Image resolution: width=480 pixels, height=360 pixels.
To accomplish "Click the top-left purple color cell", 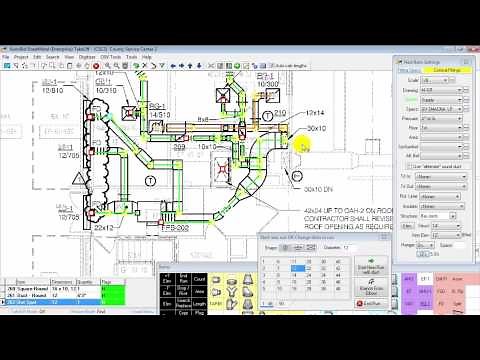I will click(x=410, y=279).
